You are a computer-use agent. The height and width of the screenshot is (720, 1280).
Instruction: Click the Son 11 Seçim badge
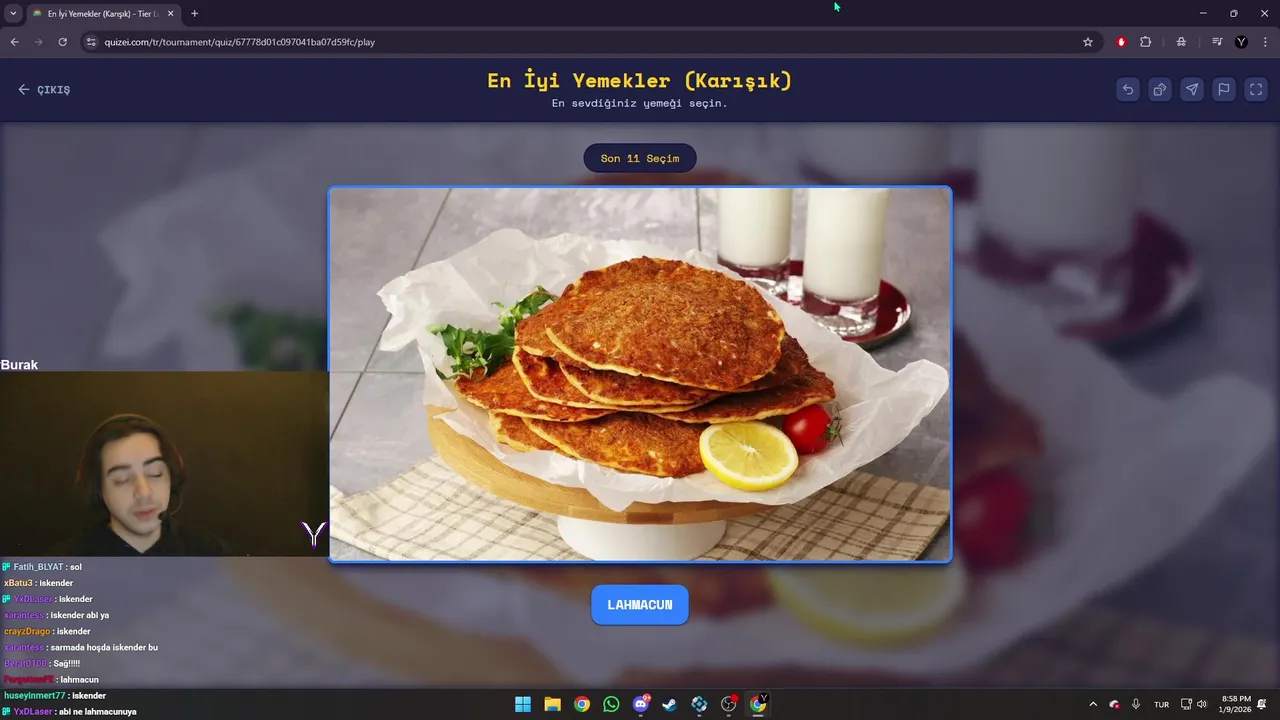tap(640, 158)
